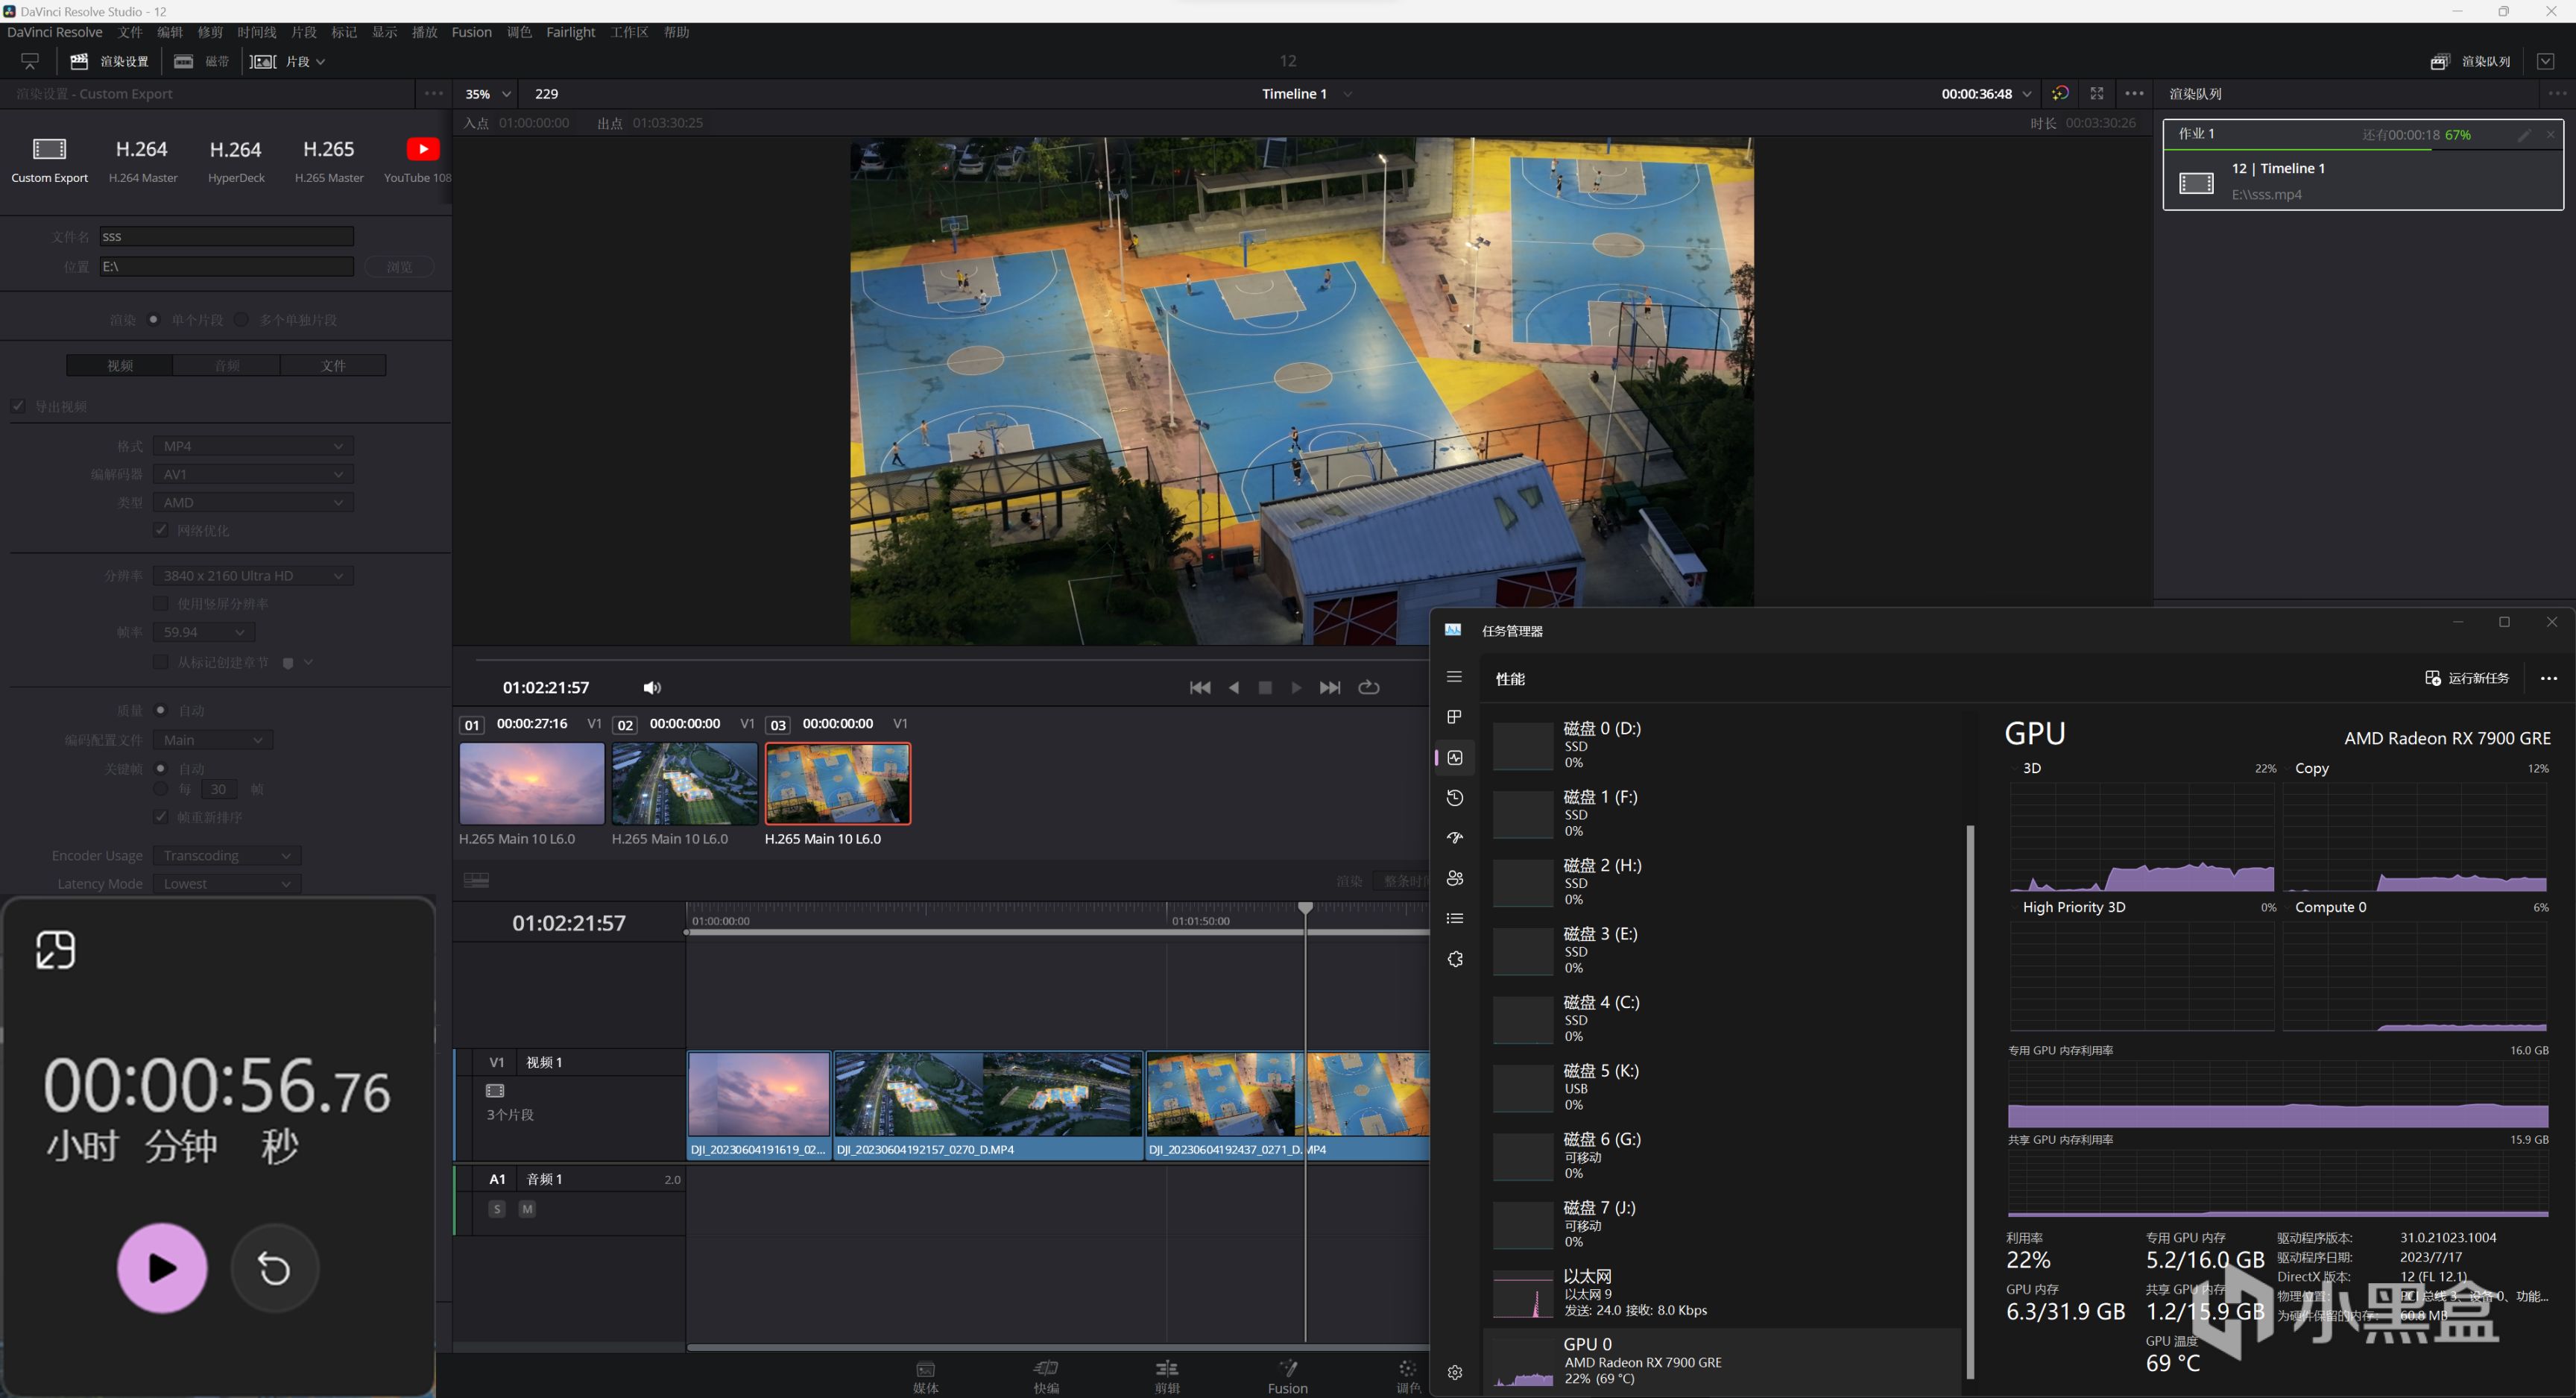Image resolution: width=2576 pixels, height=1398 pixels.
Task: Toggle the 网络优化 checkbox
Action: click(x=161, y=530)
